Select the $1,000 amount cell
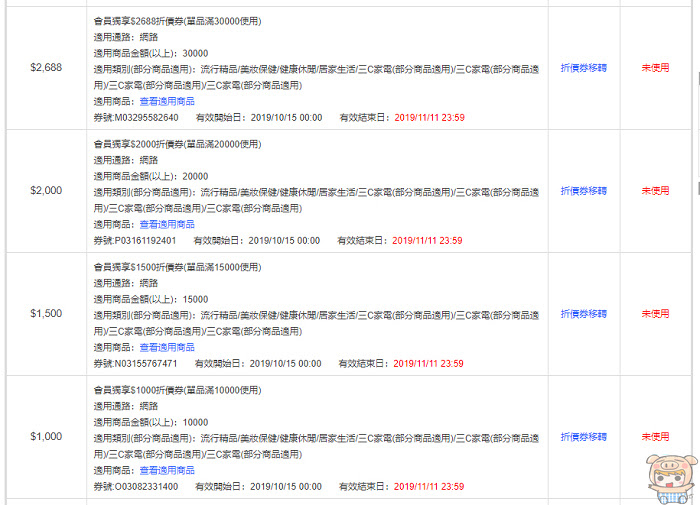This screenshot has width=700, height=505. 46,437
